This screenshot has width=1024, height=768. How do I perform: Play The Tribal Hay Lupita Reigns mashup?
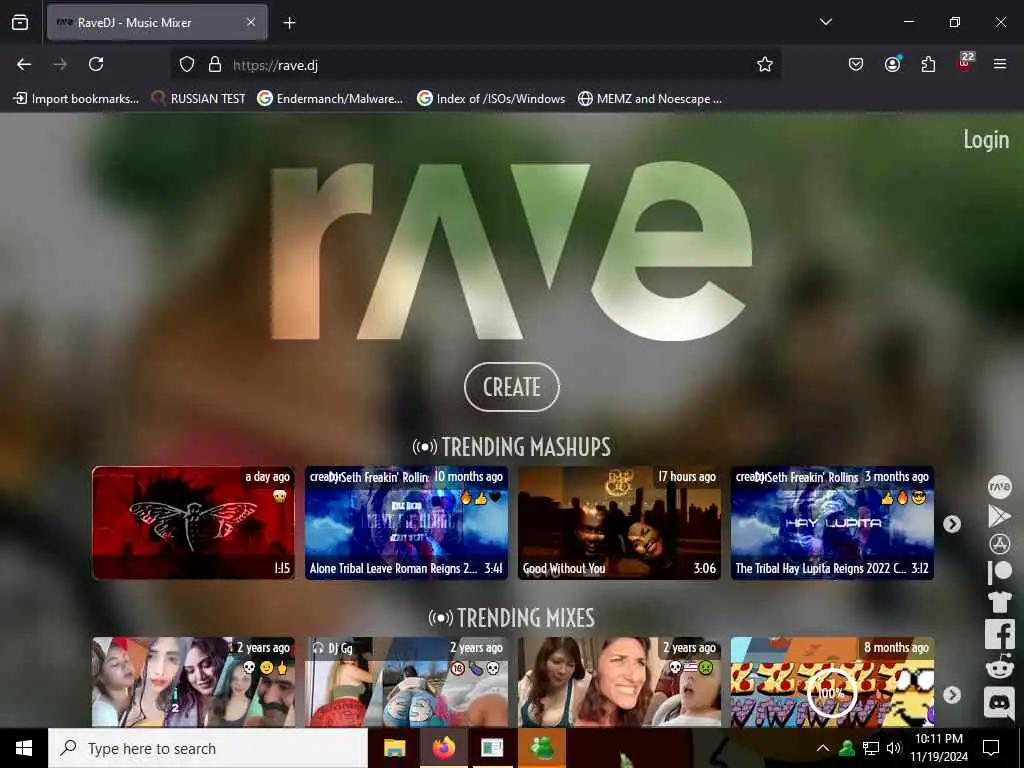pos(832,523)
